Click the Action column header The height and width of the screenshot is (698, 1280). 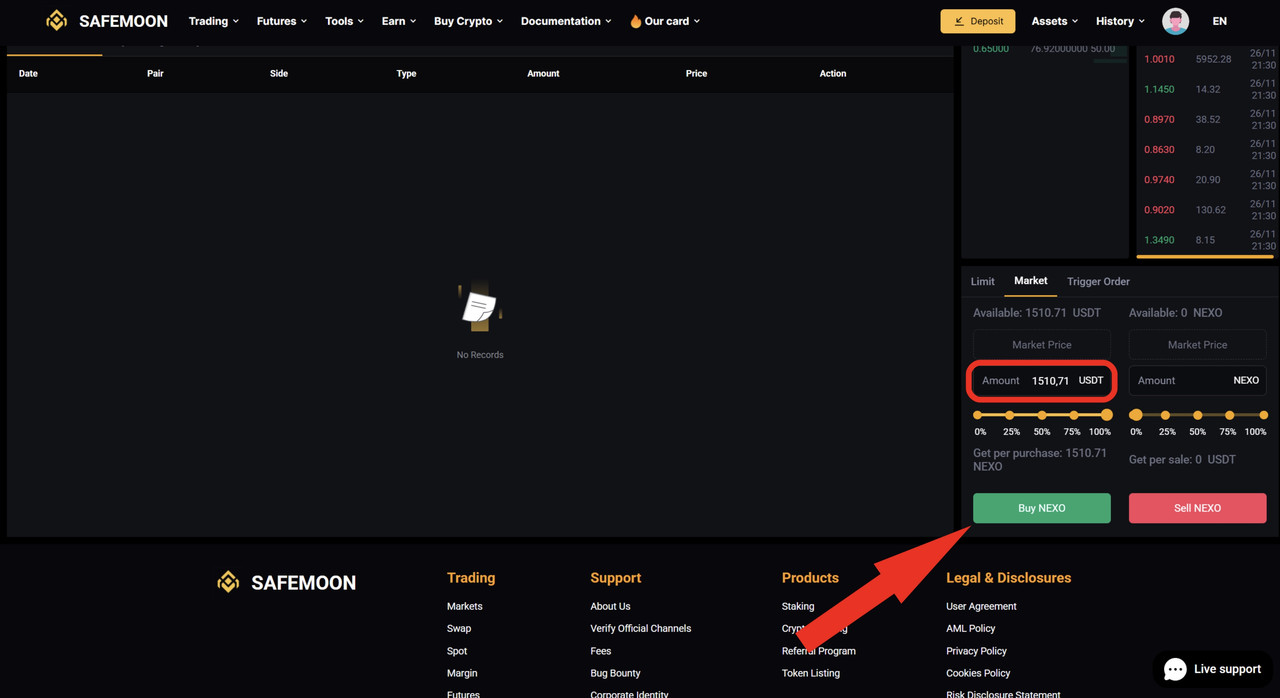[833, 74]
